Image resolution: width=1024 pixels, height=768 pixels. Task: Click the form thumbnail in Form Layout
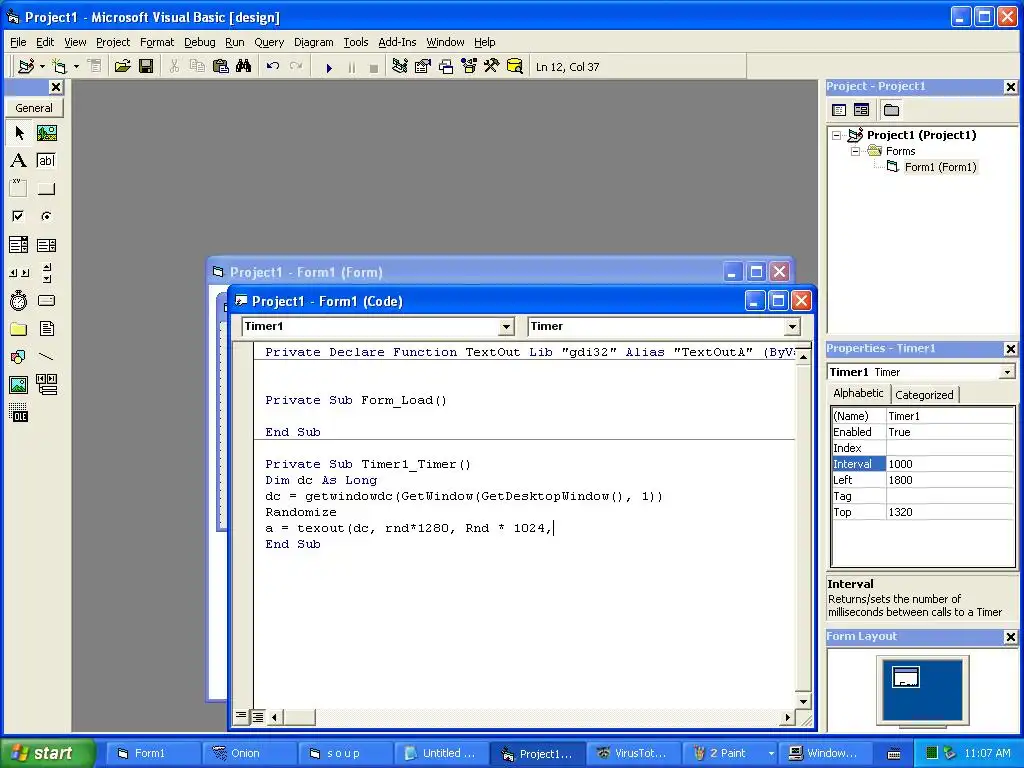[x=906, y=677]
